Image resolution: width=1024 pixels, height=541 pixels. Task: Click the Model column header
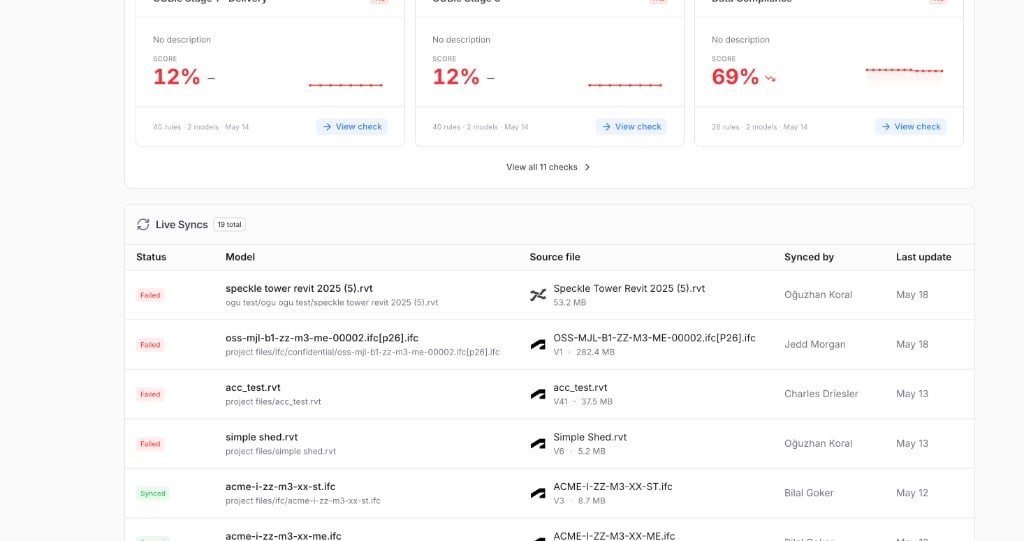pyautogui.click(x=240, y=257)
